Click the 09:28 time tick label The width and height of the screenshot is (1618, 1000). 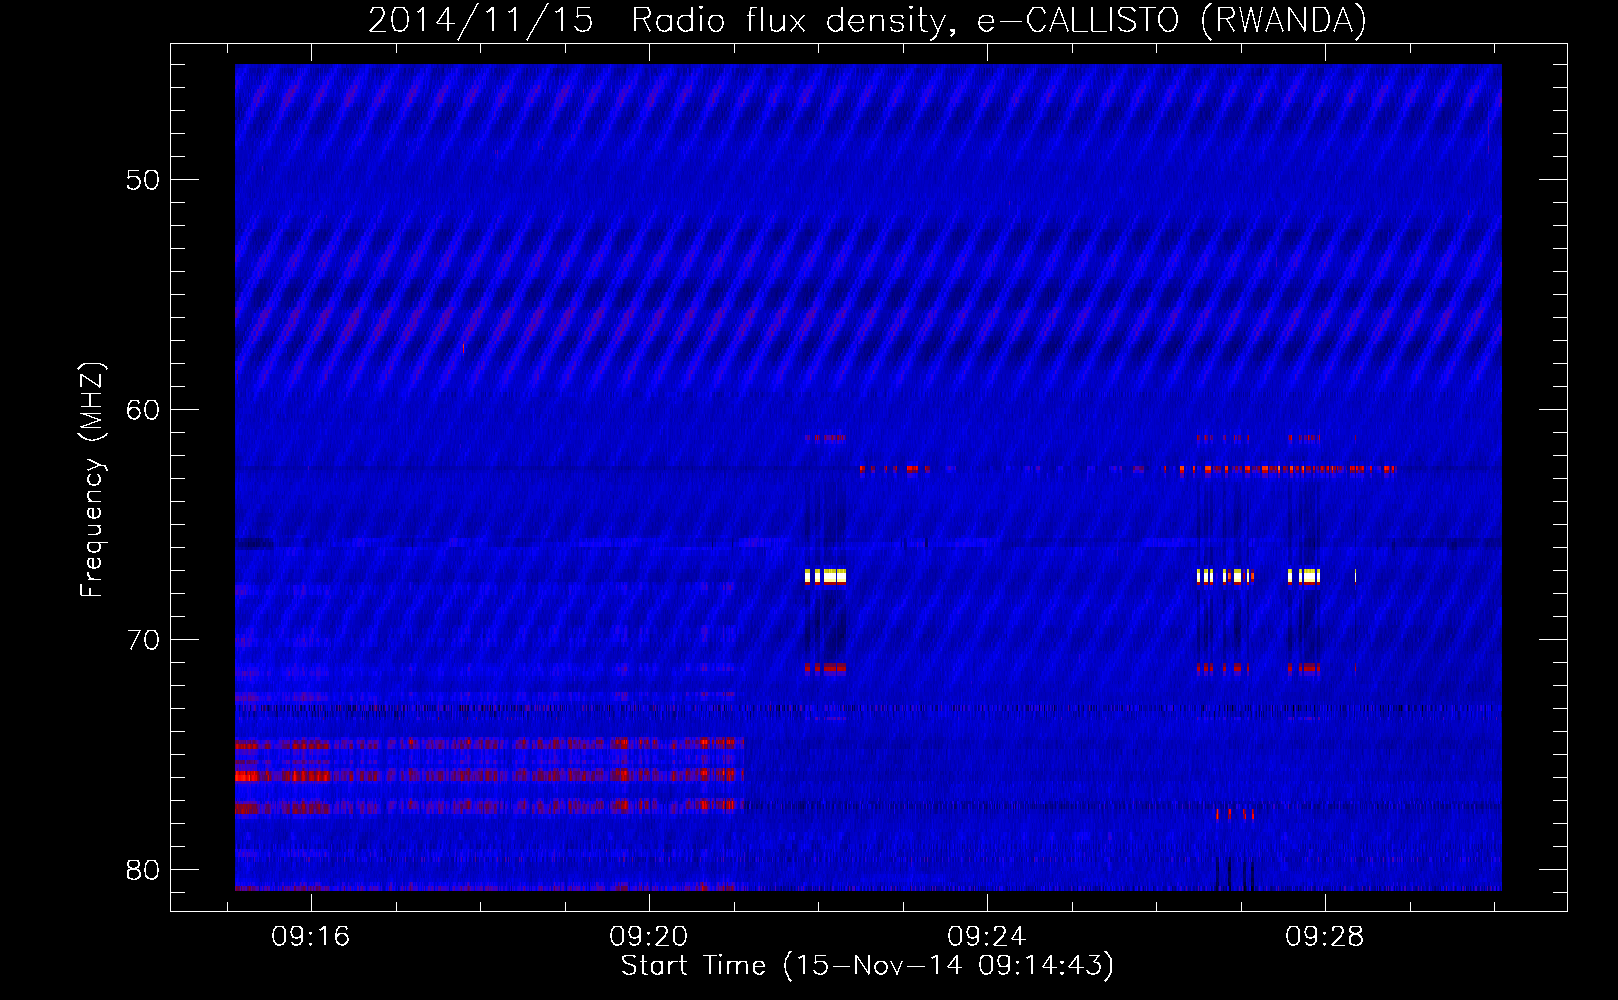pos(1325,937)
